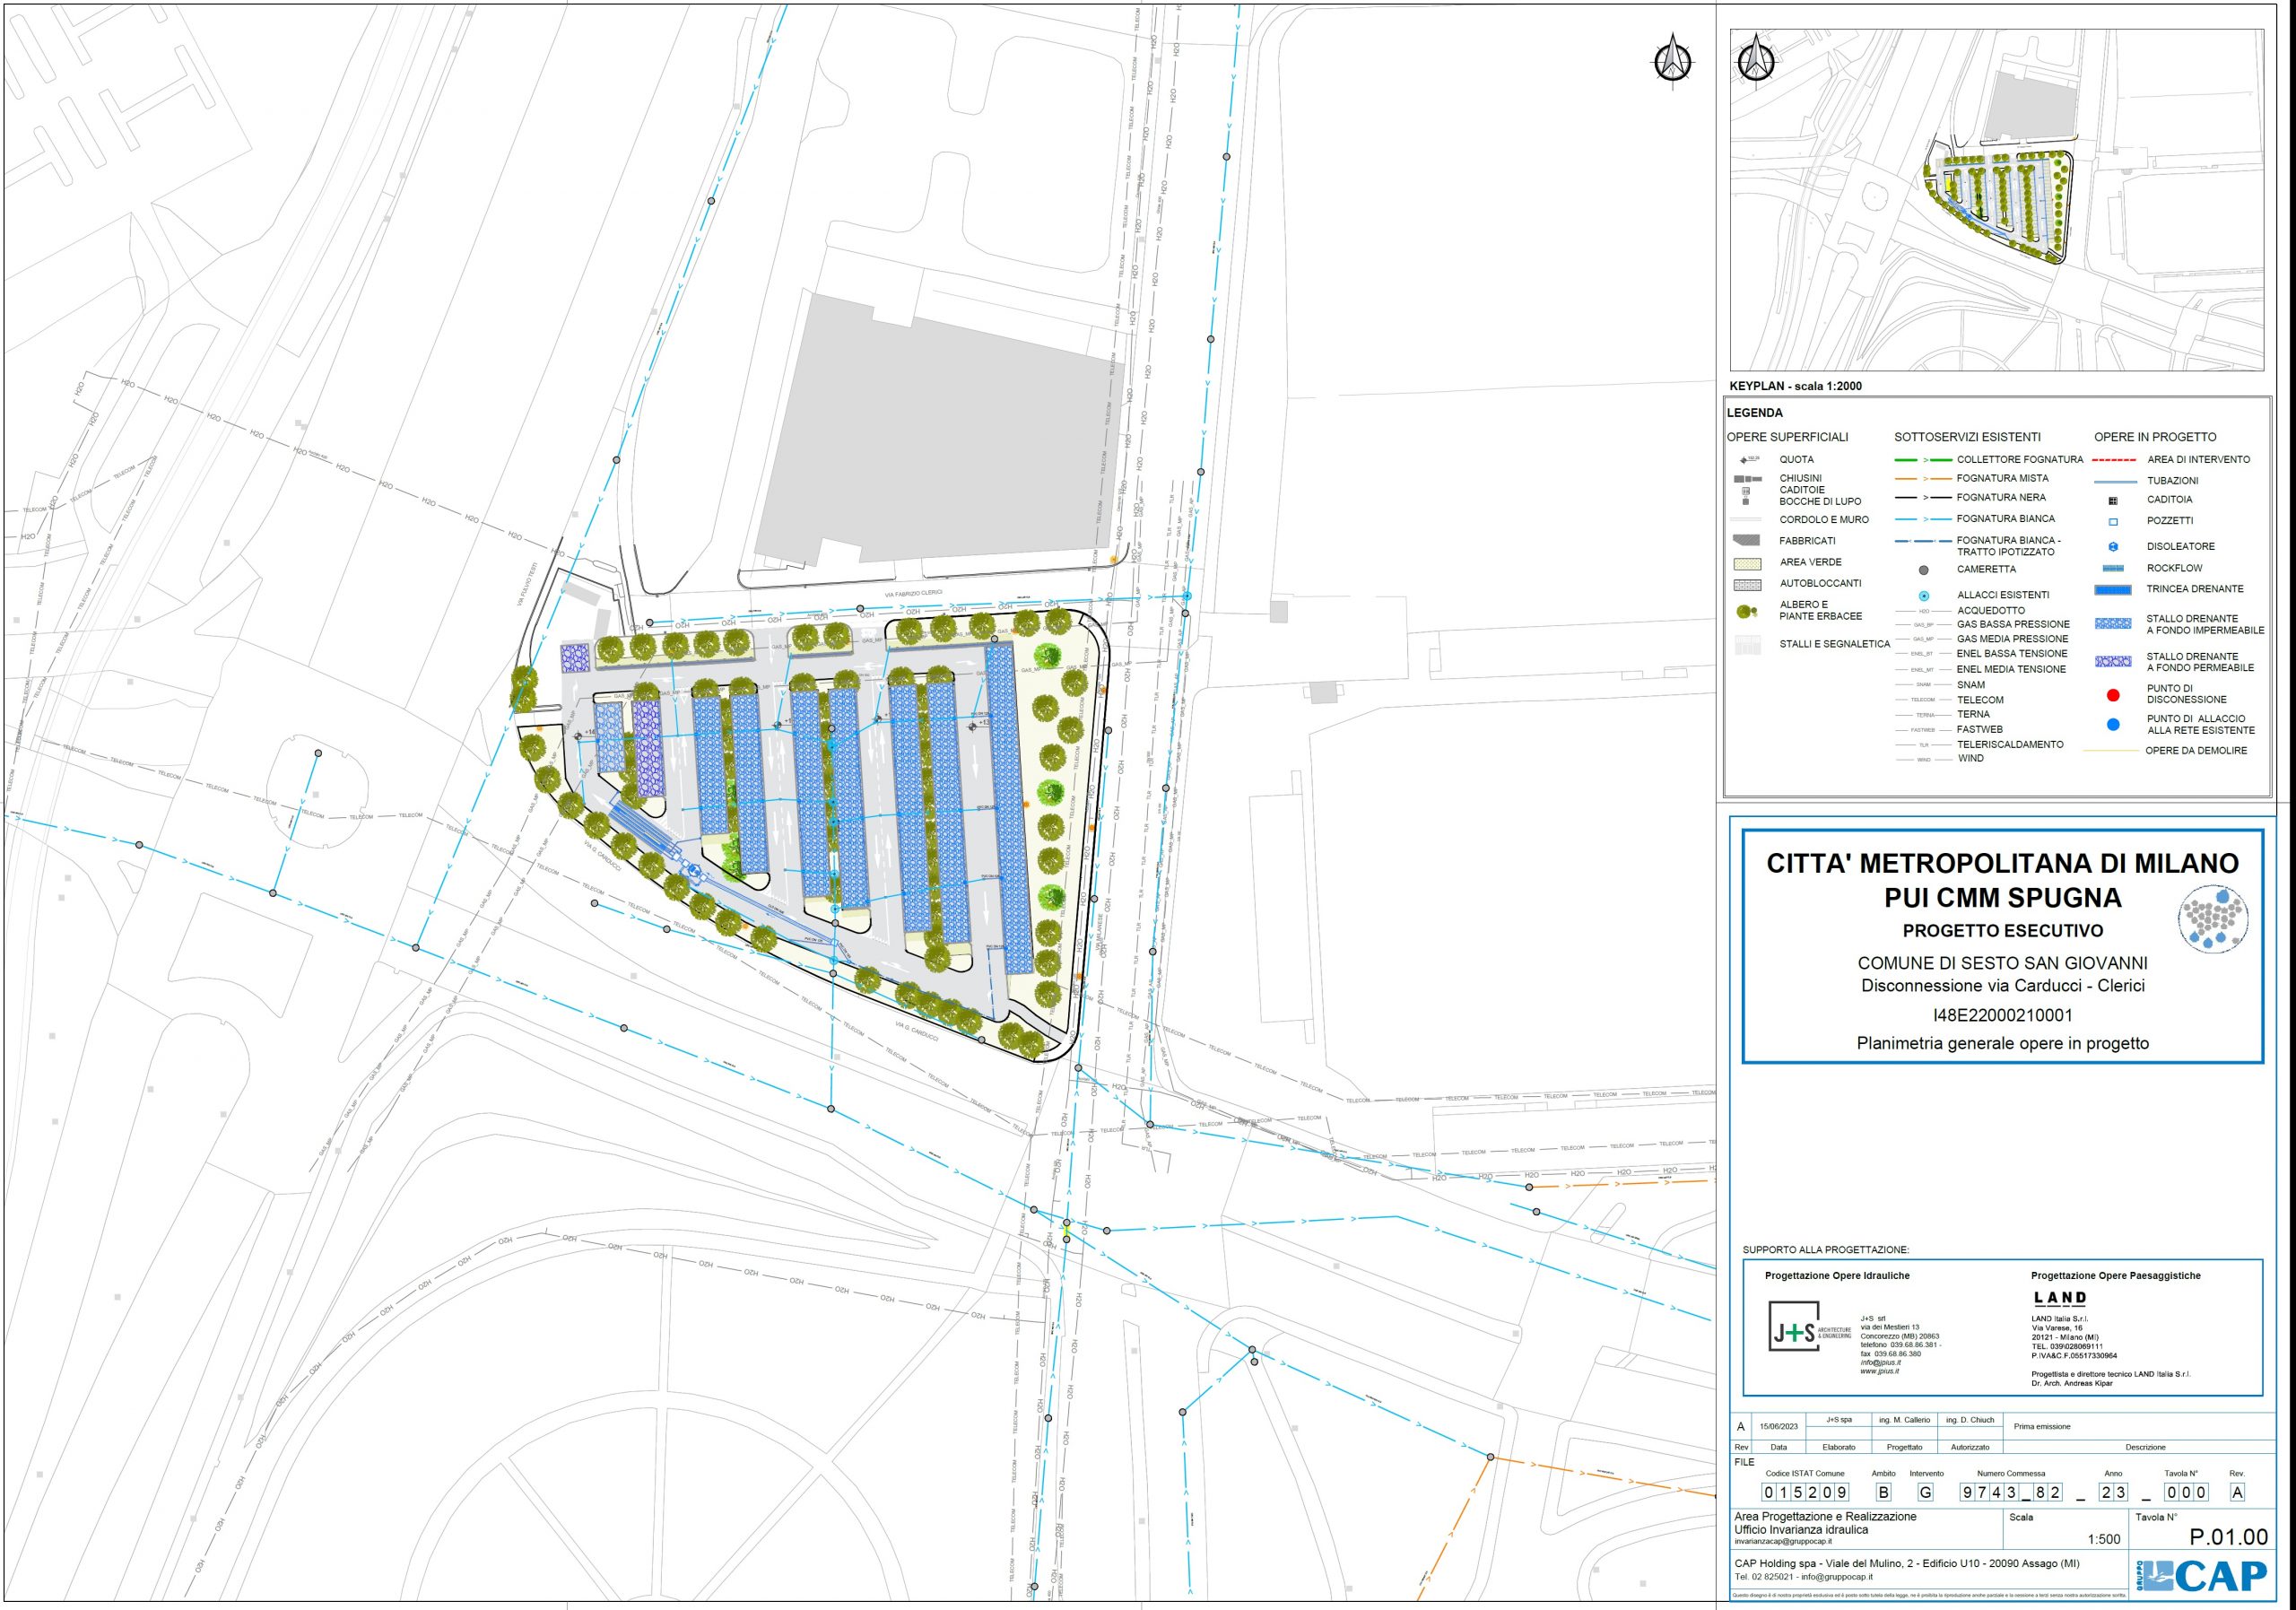The image size is (2296, 1610).
Task: Click the Disoleatore hexagon symbol in legend
Action: coord(2113,547)
